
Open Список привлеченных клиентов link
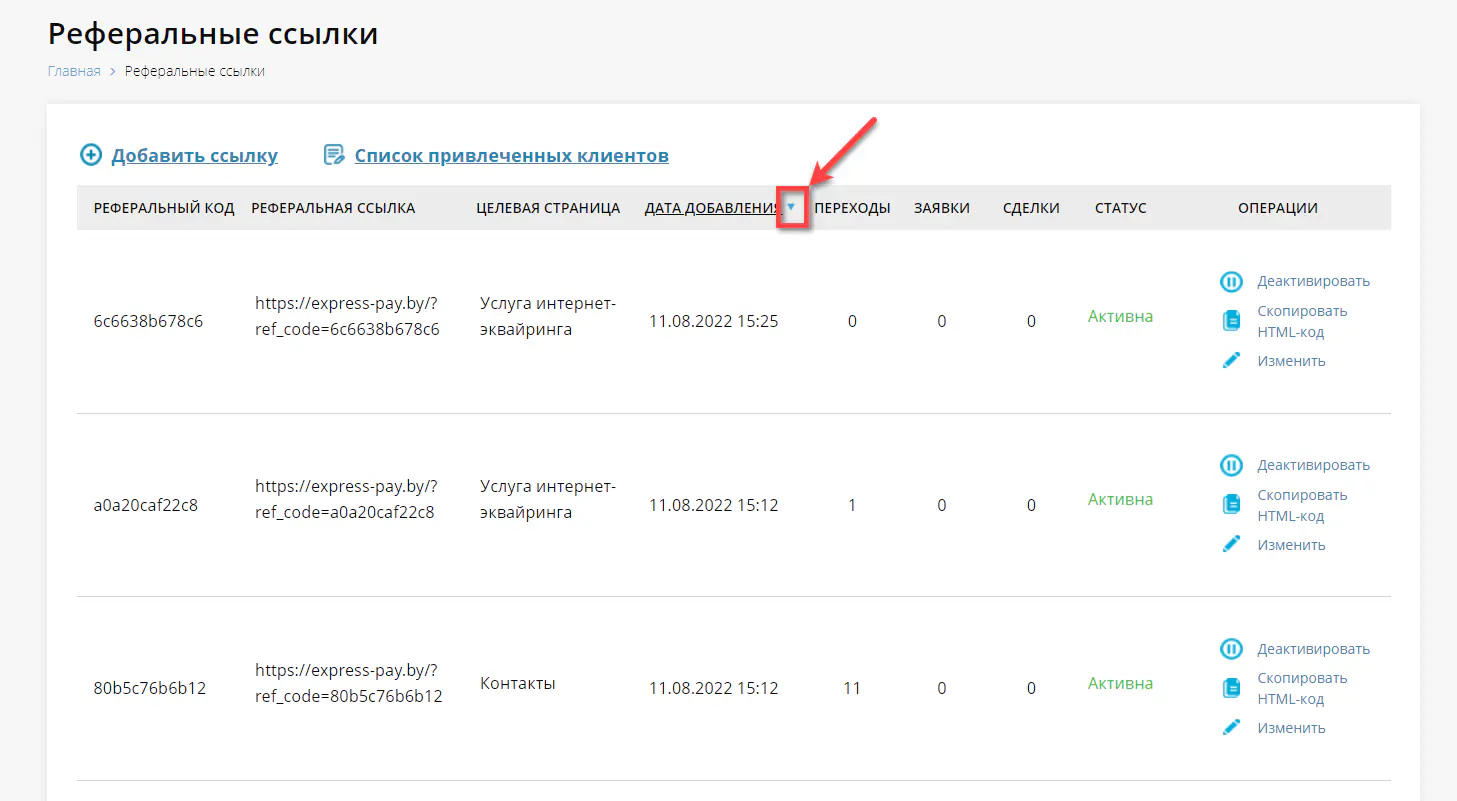(x=511, y=156)
